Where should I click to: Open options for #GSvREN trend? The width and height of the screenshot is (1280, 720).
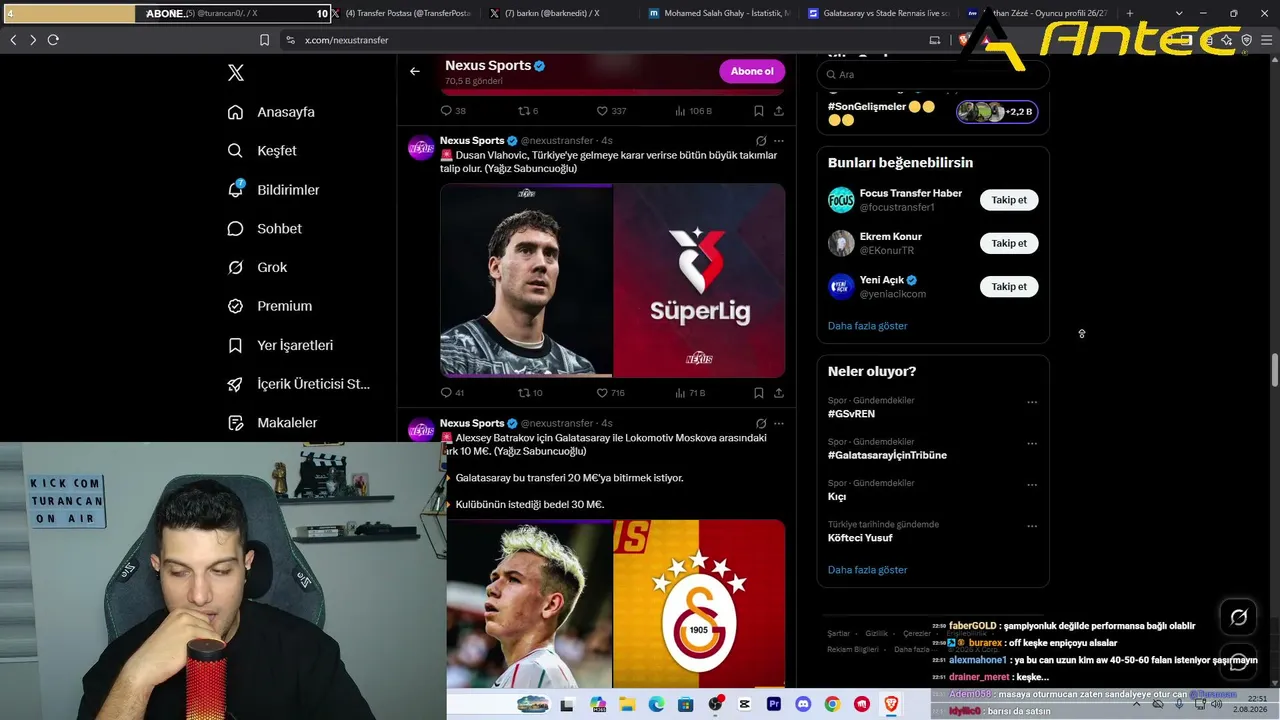click(1032, 402)
